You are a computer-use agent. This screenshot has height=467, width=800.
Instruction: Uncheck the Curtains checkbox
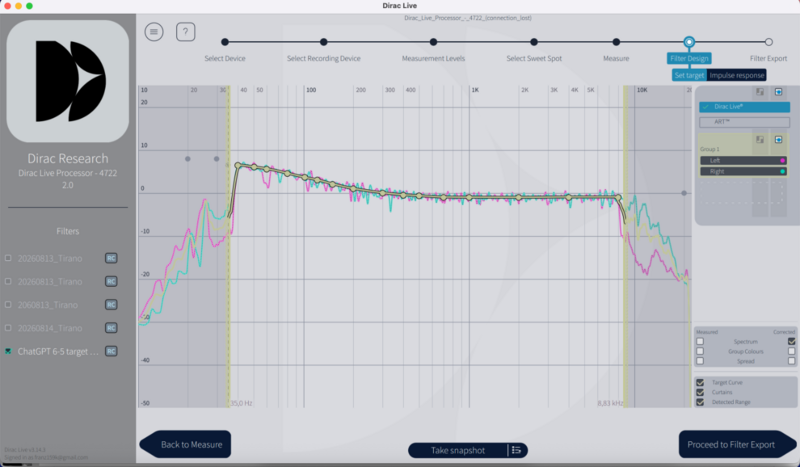[x=700, y=392]
